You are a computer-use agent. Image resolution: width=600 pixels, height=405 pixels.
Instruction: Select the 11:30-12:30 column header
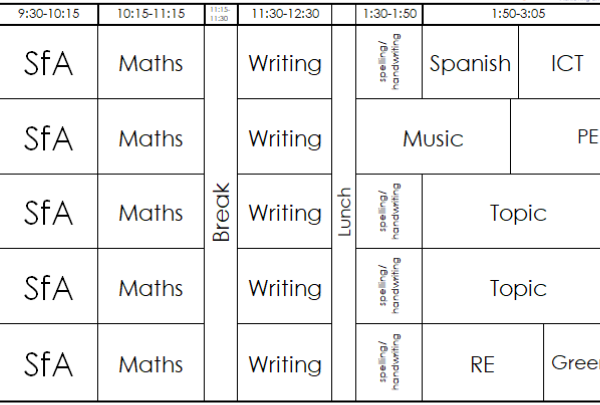pos(285,15)
